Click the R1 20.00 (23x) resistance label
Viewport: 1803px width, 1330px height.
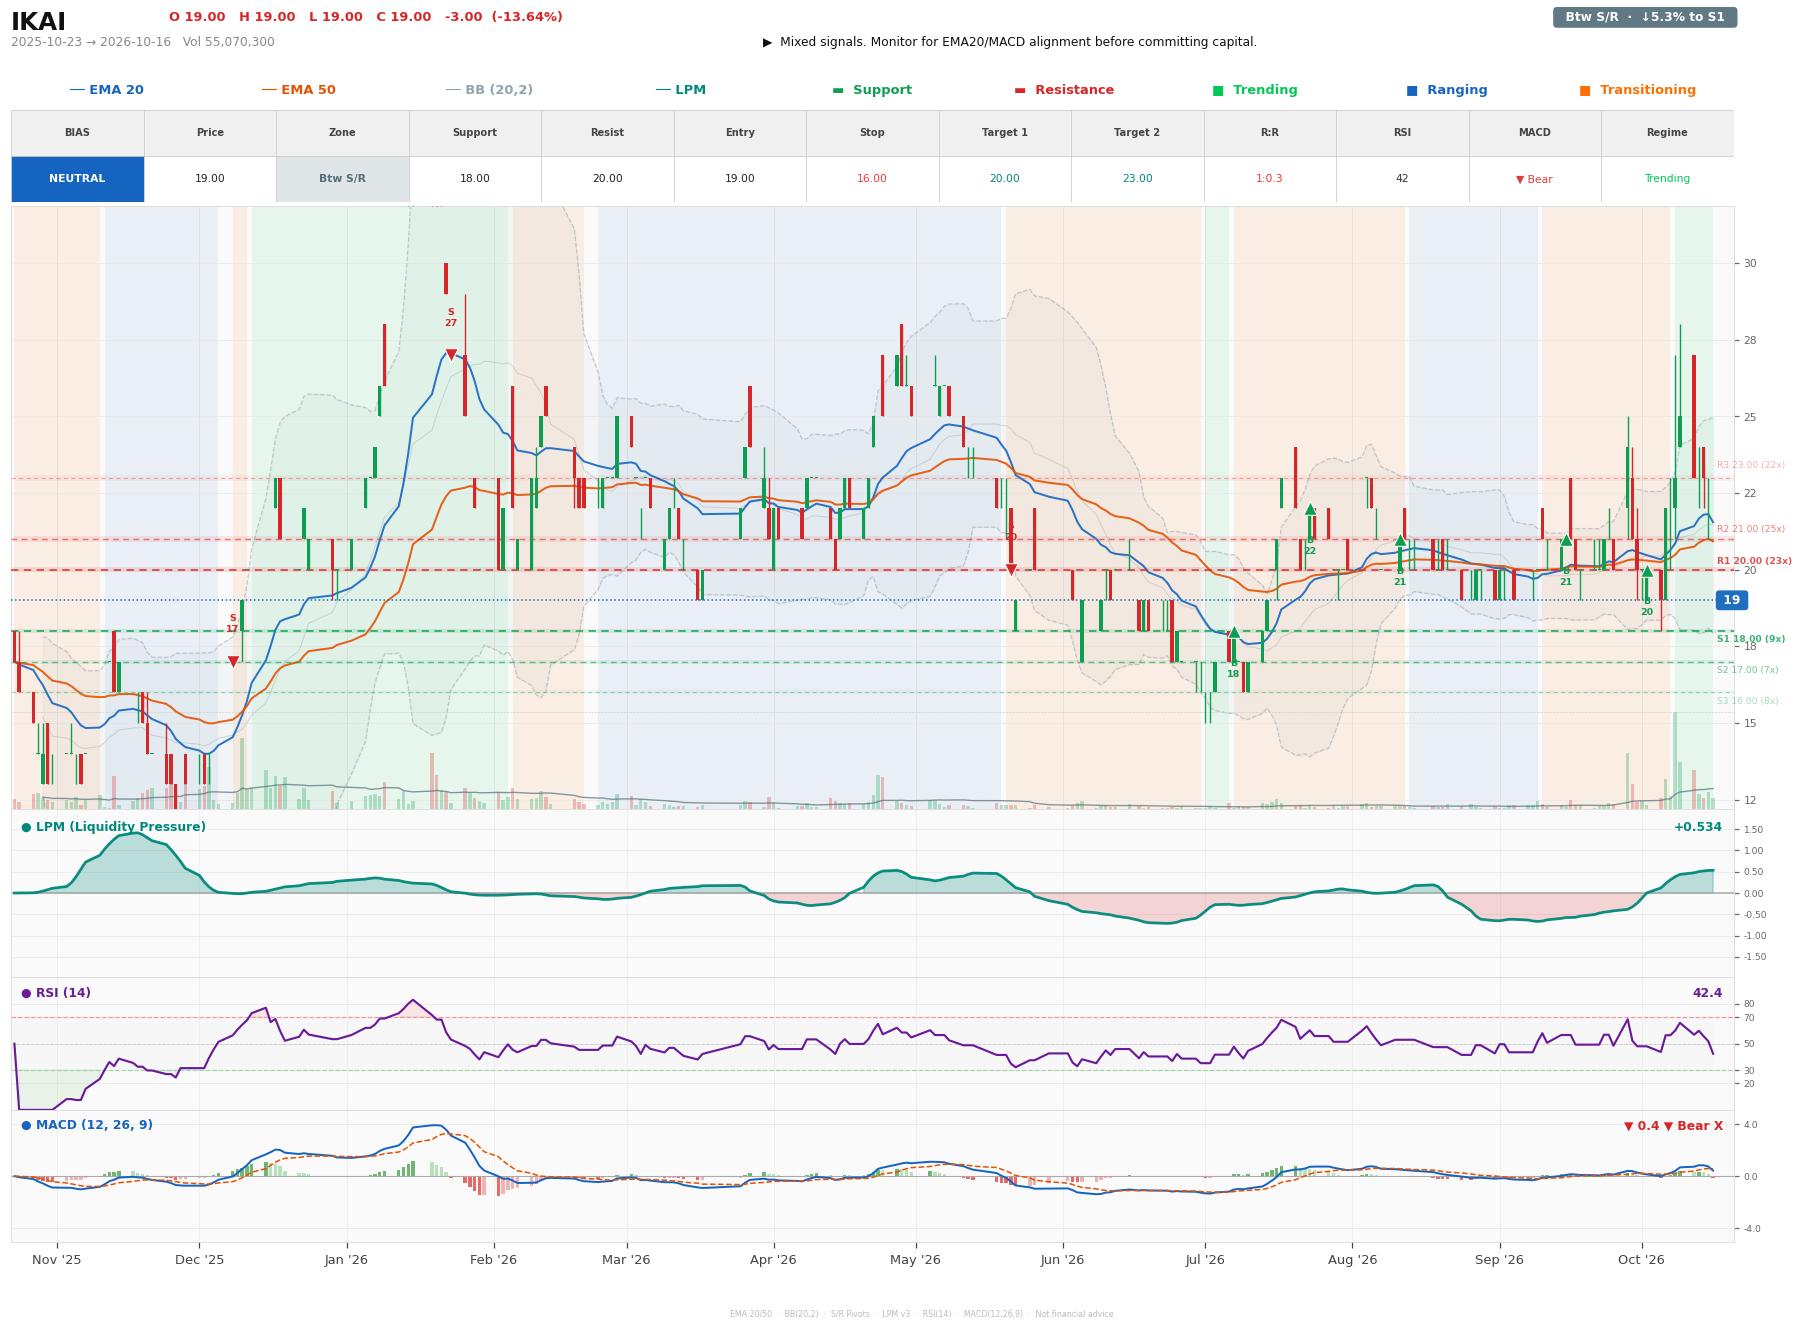pyautogui.click(x=1754, y=561)
